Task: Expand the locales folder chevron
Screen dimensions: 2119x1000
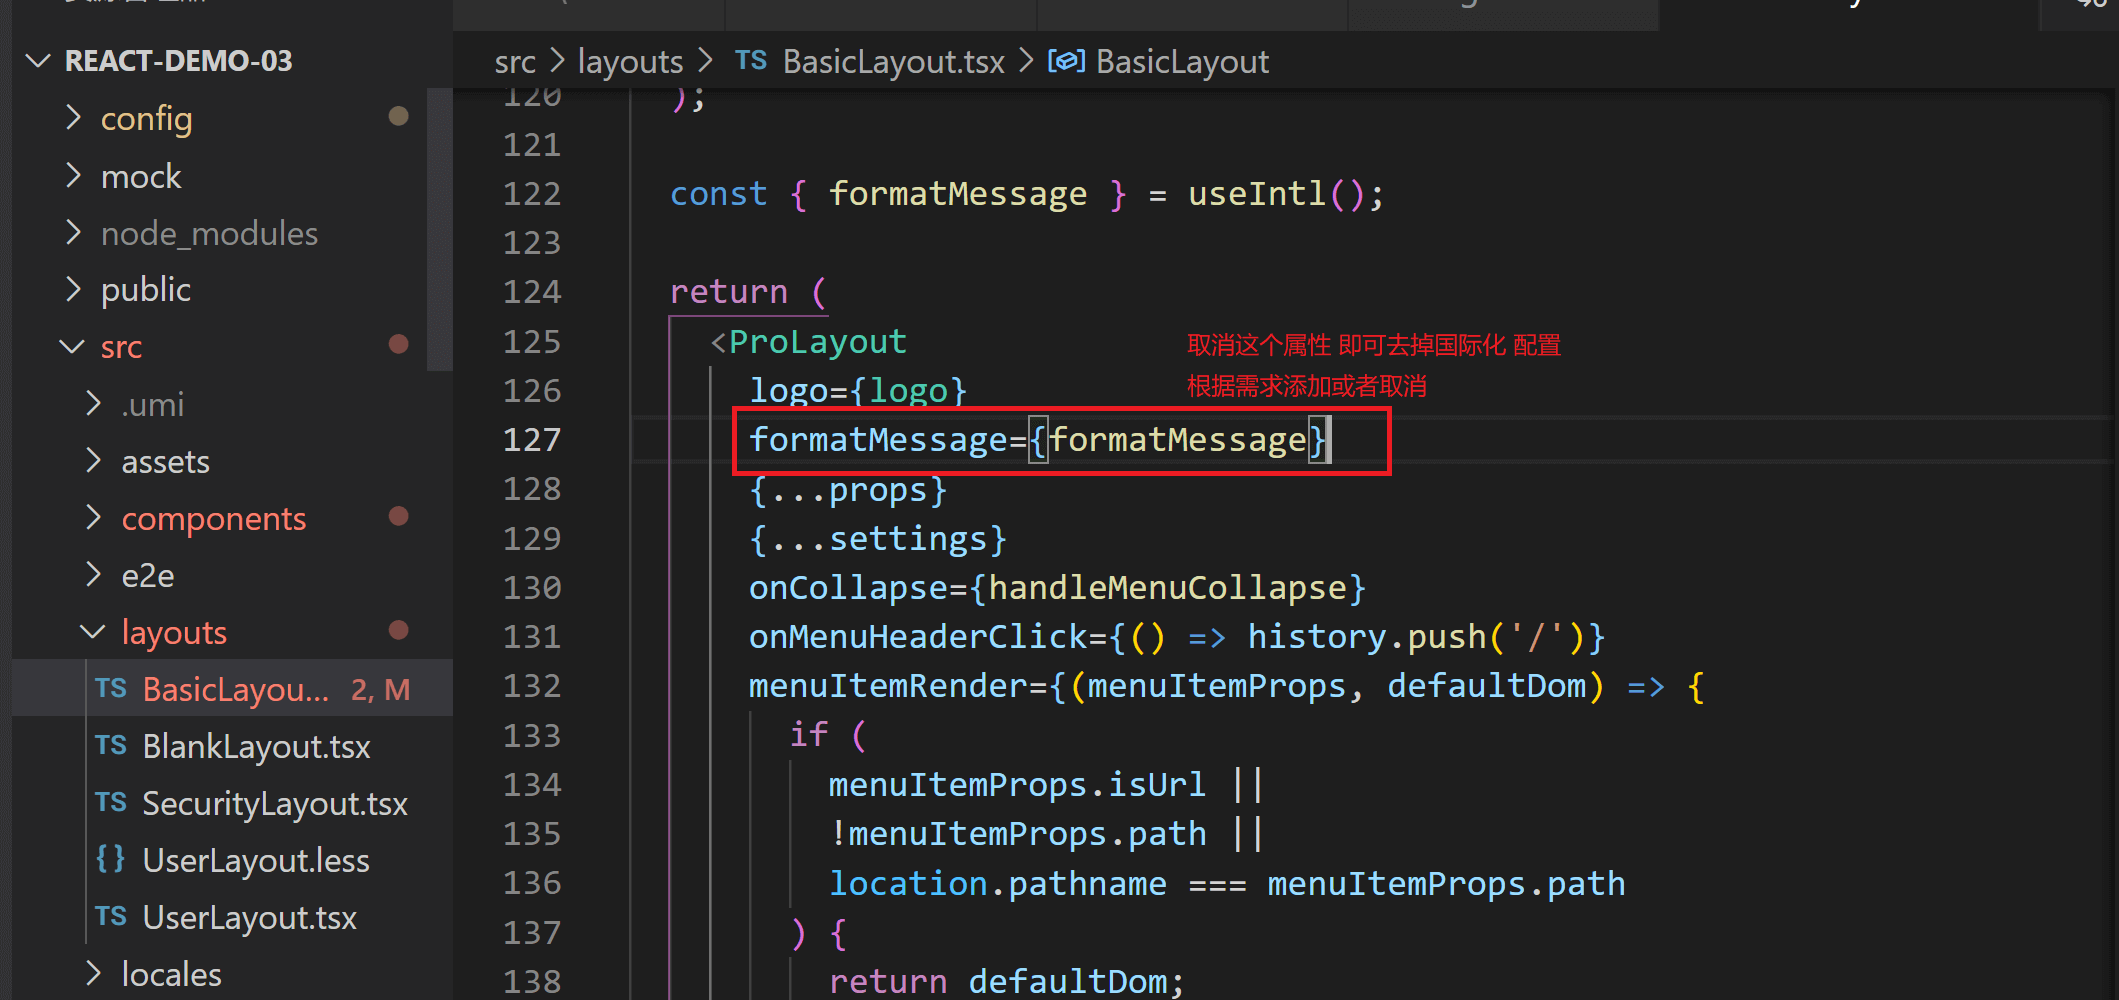Action: point(94,974)
